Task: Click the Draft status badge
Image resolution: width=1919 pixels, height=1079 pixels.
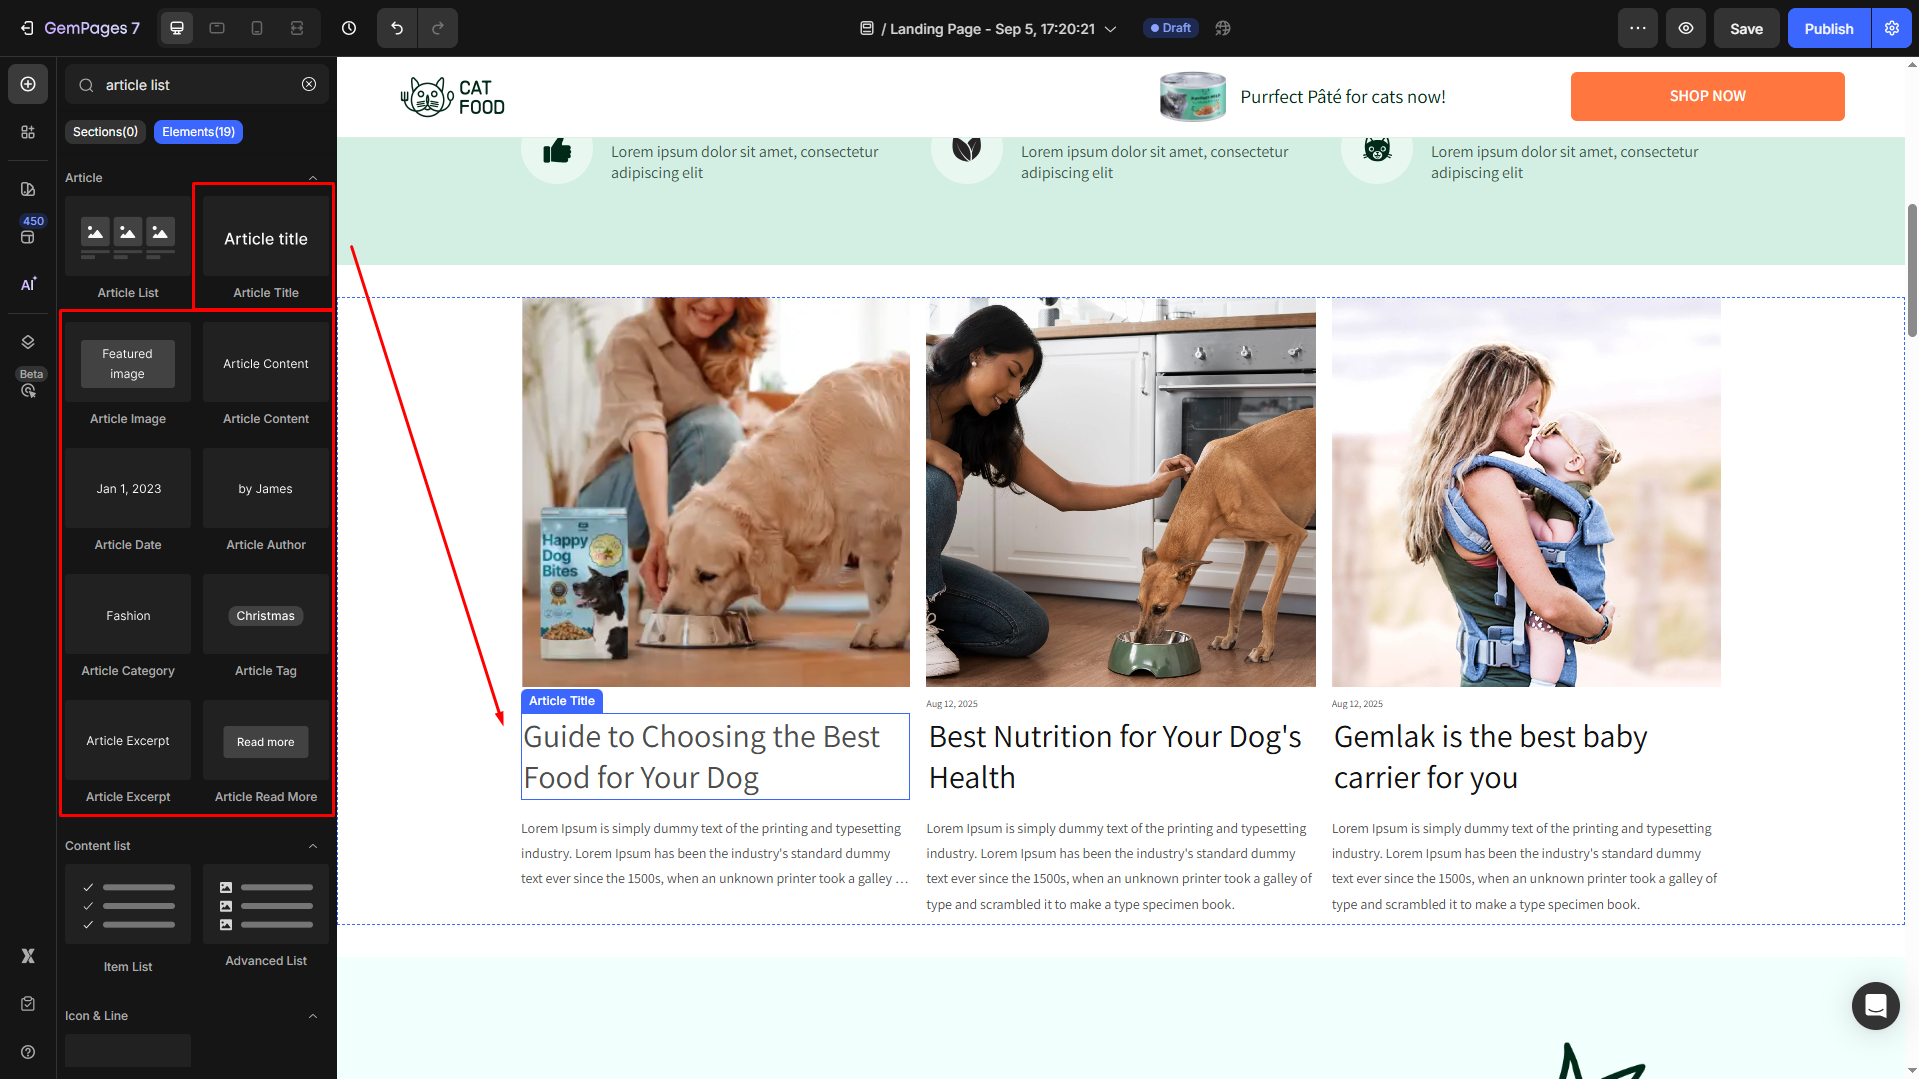Action: pyautogui.click(x=1171, y=28)
